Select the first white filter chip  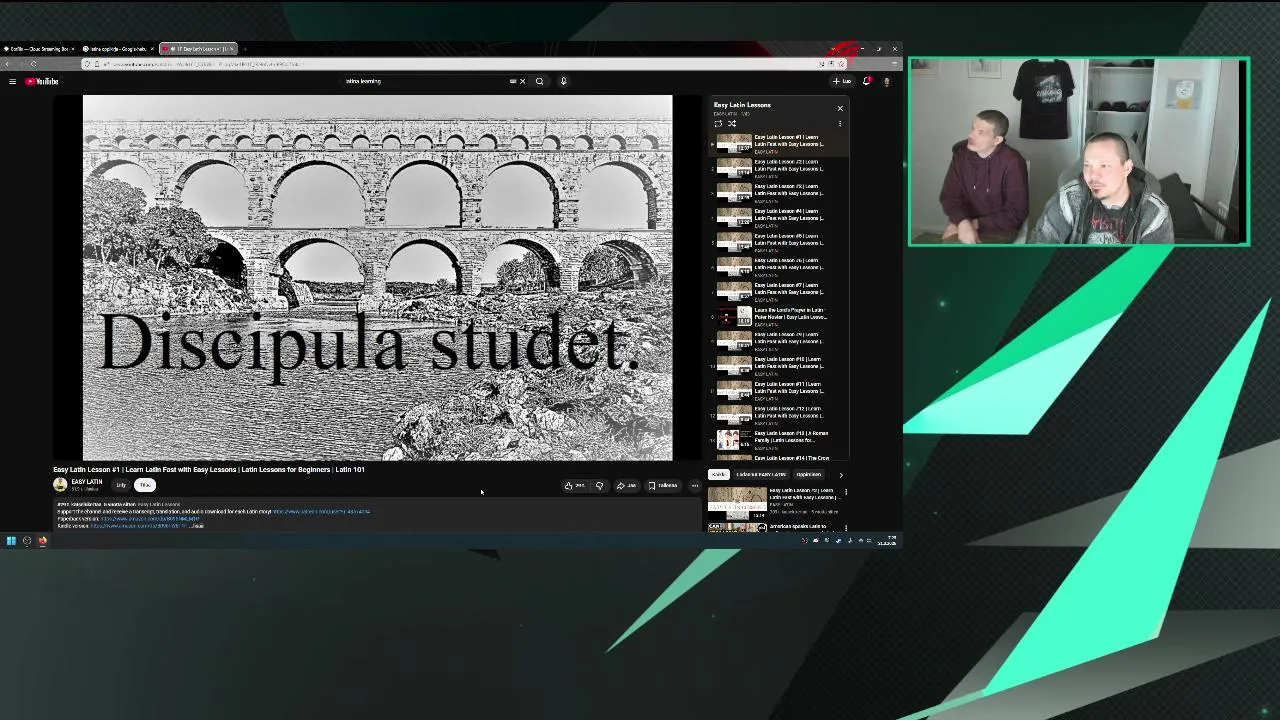tap(718, 474)
